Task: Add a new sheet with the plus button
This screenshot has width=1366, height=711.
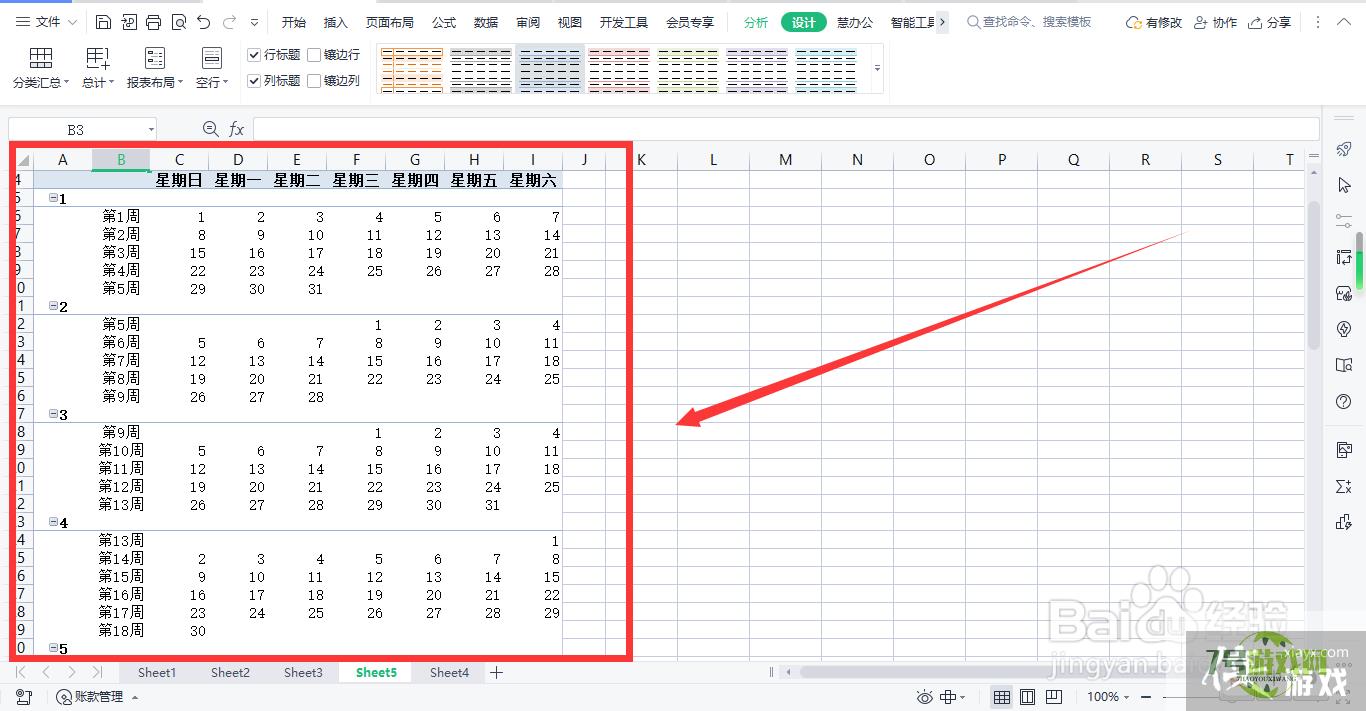Action: click(496, 673)
